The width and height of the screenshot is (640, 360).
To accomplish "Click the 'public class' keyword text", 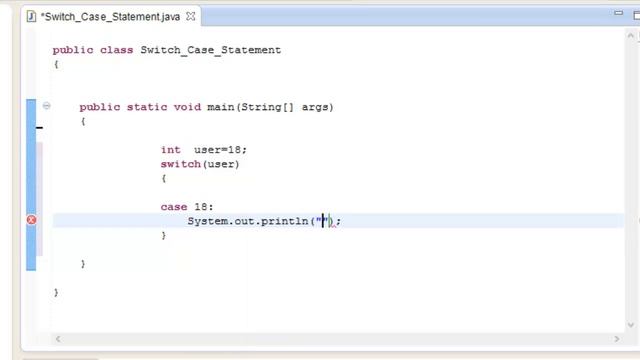I will (x=93, y=50).
